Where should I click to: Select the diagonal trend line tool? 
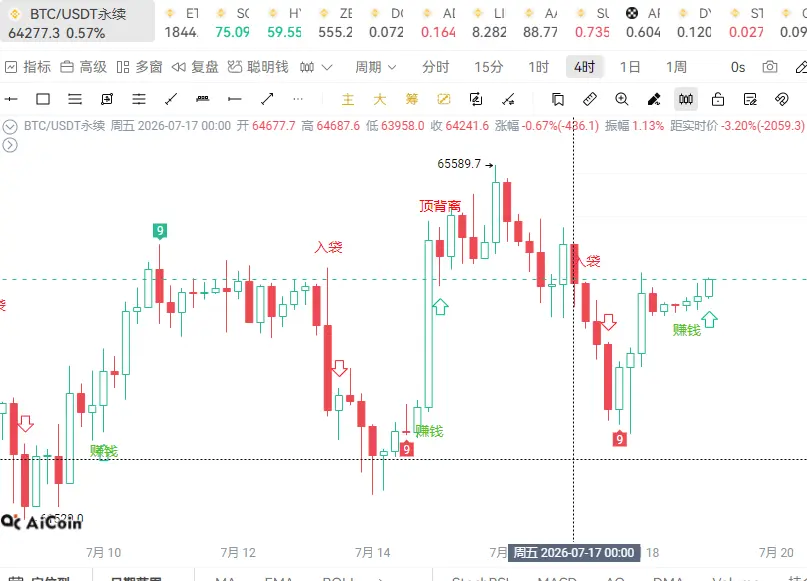click(x=171, y=99)
